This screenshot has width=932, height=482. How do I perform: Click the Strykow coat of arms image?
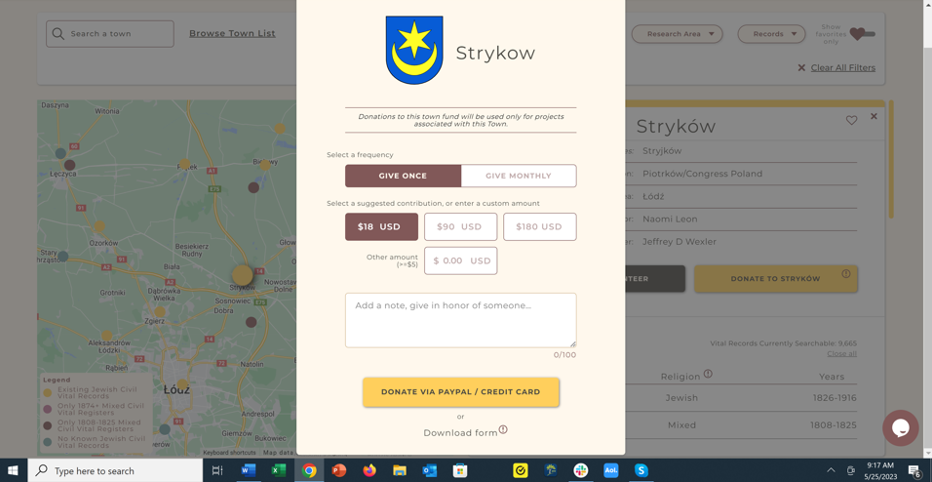[414, 51]
